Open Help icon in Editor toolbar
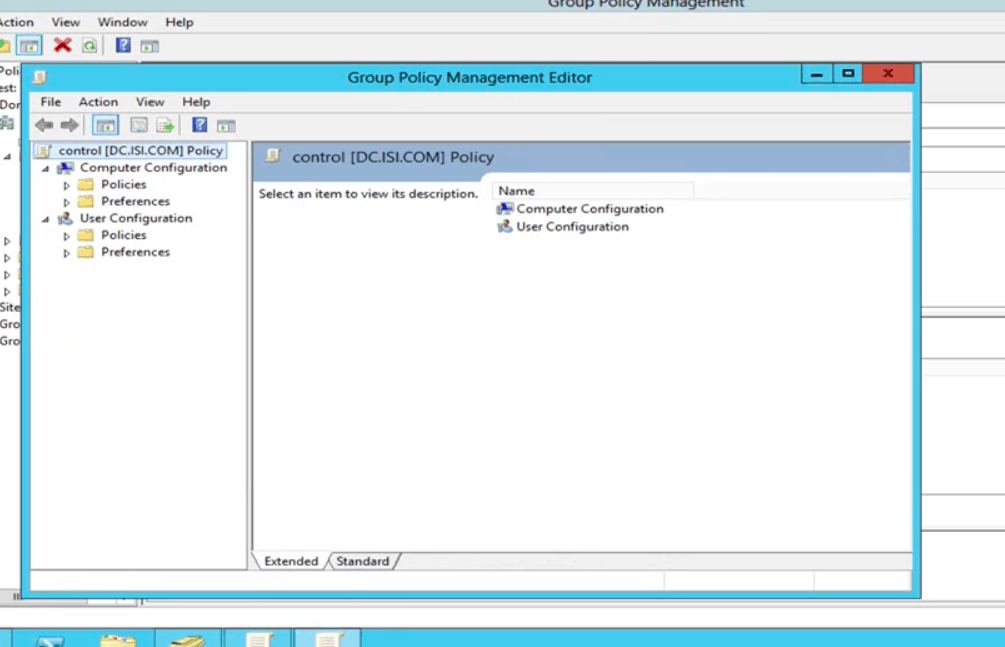Image resolution: width=1005 pixels, height=647 pixels. 199,125
